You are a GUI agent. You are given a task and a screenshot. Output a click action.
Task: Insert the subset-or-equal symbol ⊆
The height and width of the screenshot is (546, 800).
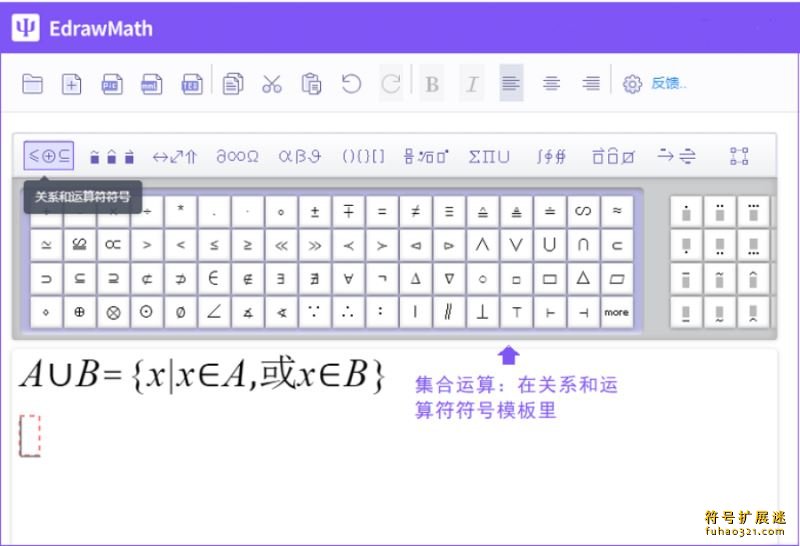[80, 279]
